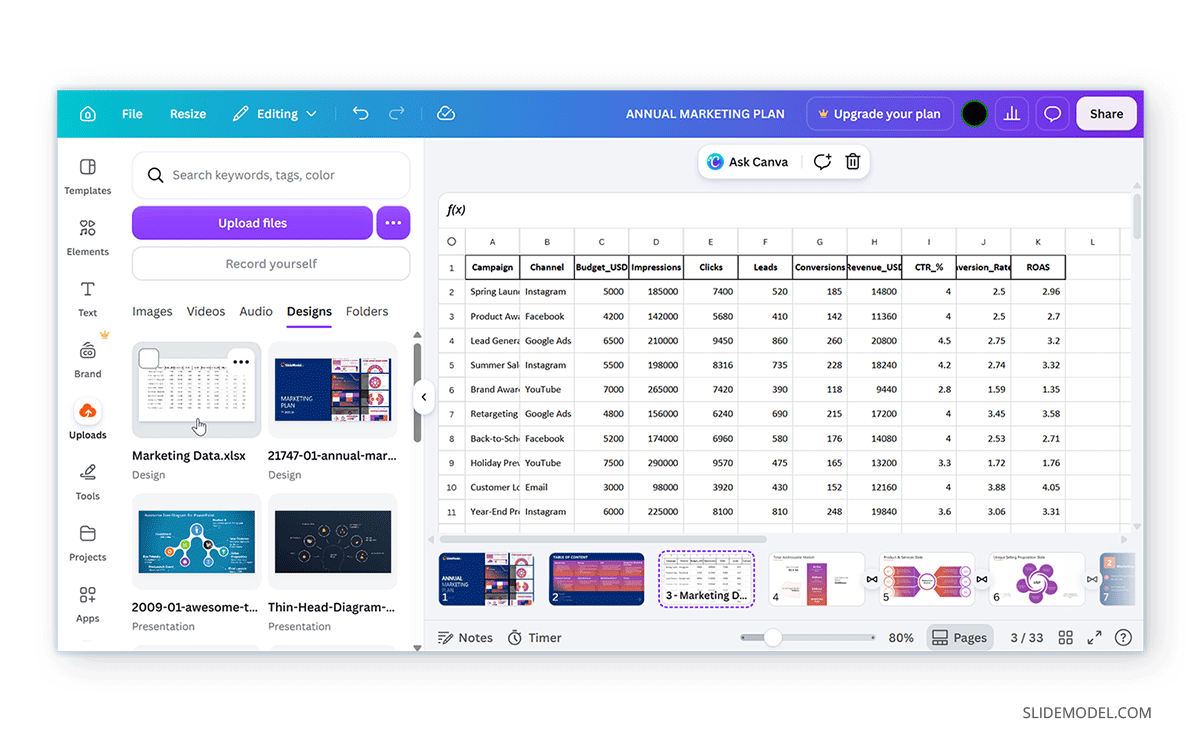
Task: Undo the last action
Action: [x=361, y=114]
